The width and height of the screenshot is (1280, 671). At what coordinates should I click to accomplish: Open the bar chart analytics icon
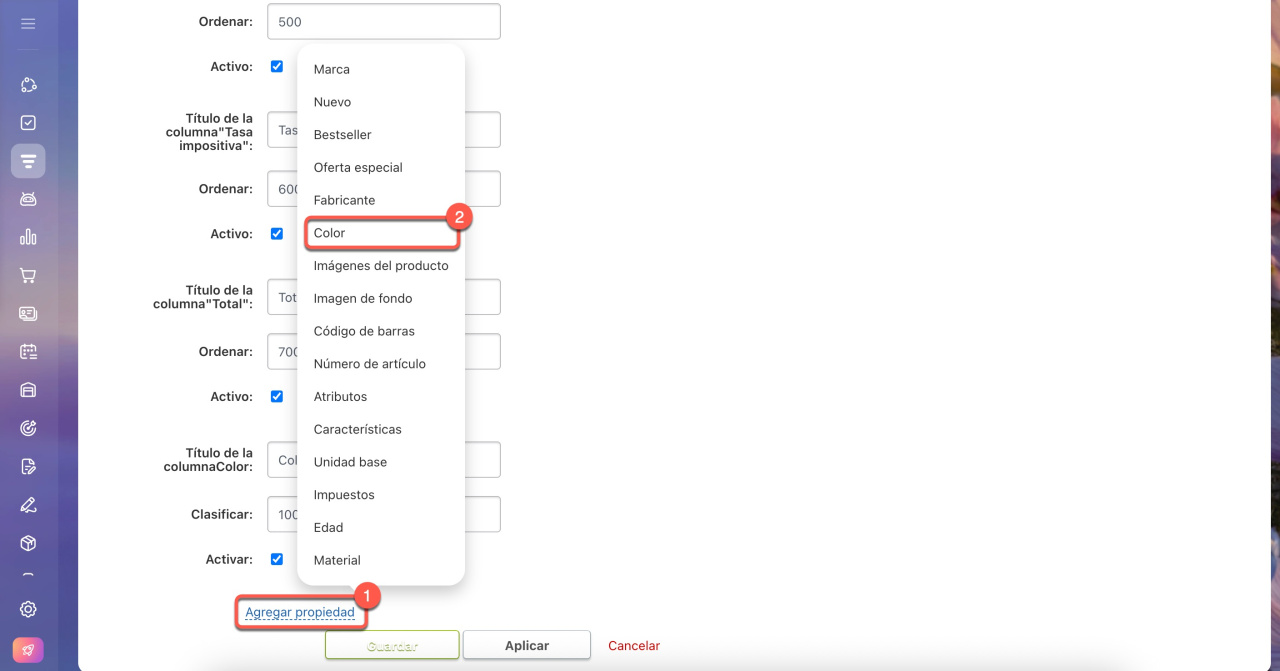point(28,237)
